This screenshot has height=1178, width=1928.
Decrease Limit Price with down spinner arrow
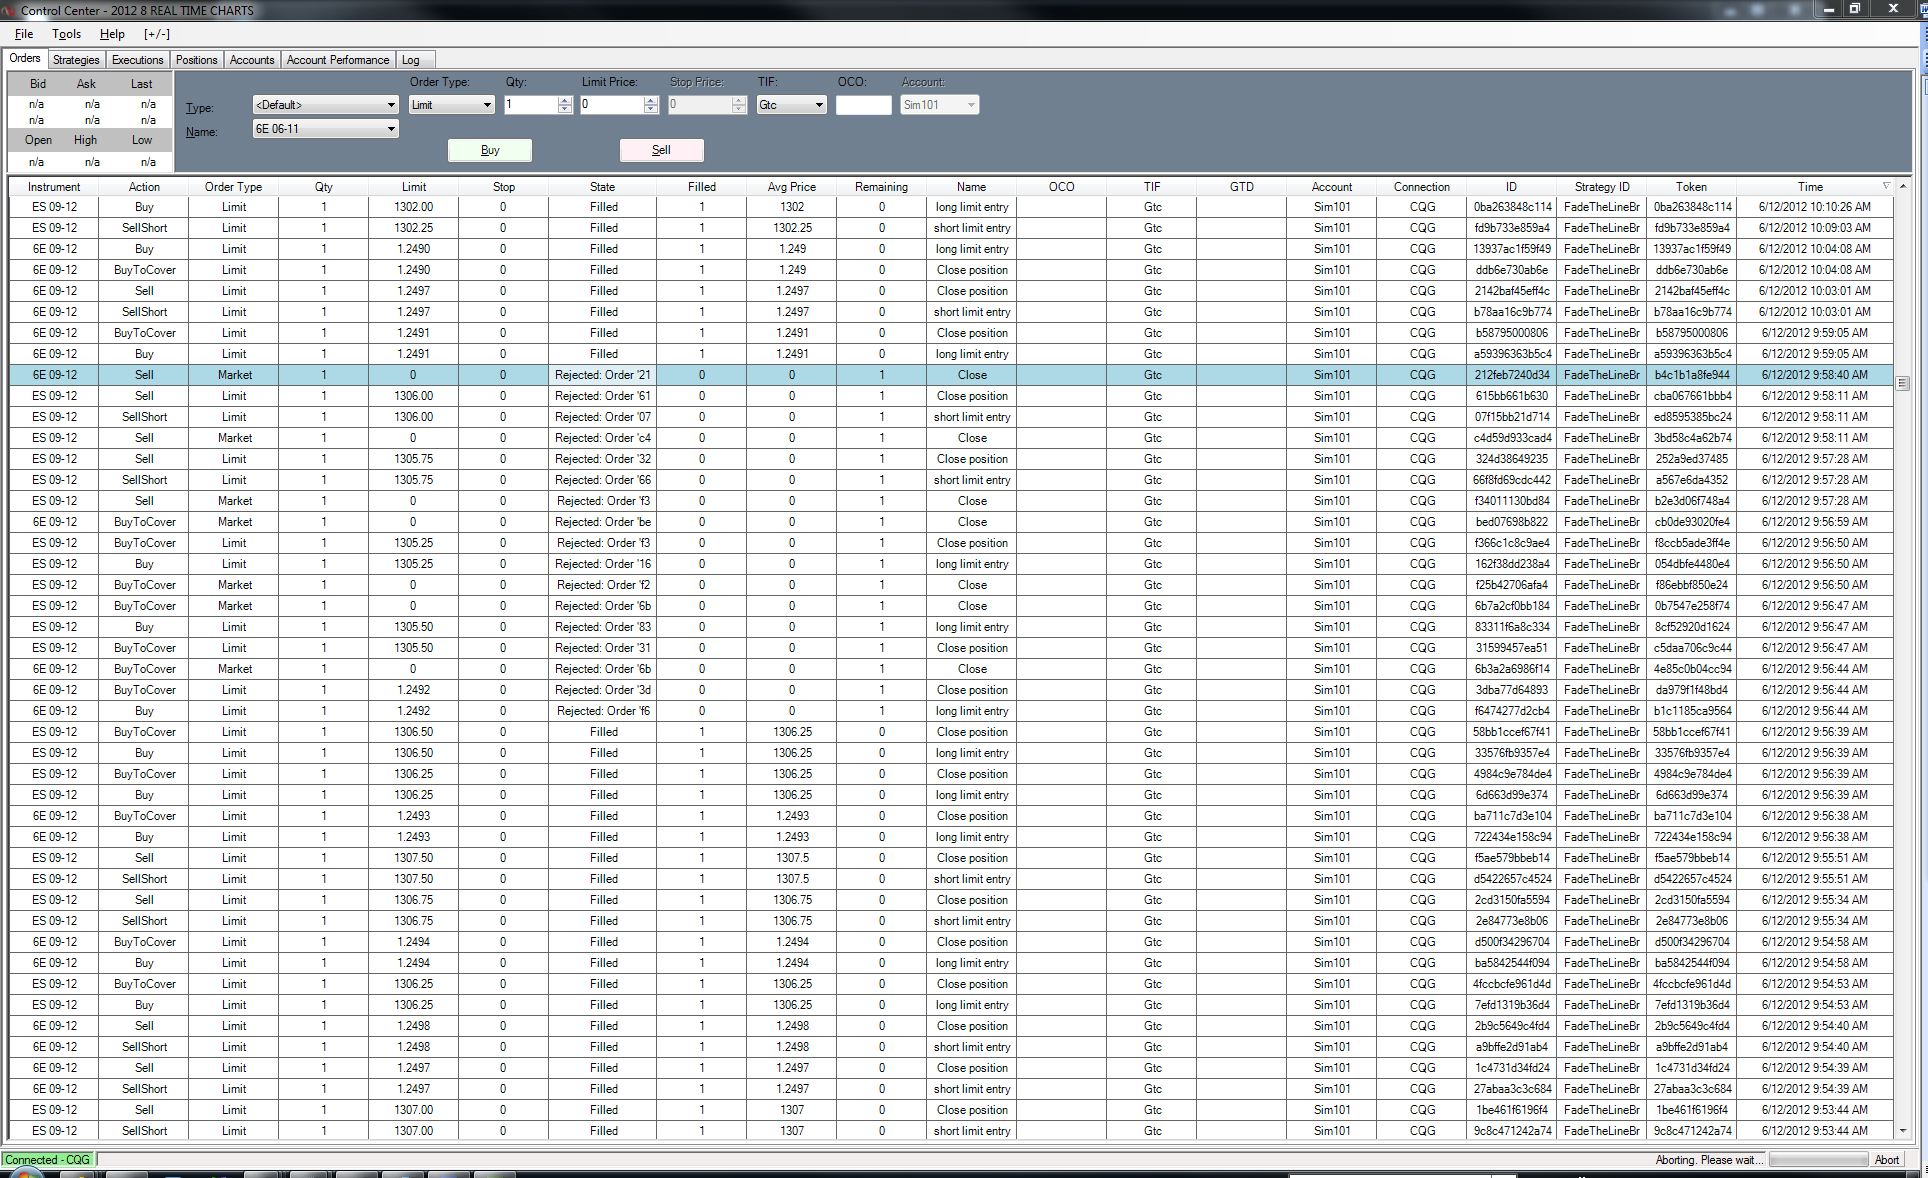[651, 109]
